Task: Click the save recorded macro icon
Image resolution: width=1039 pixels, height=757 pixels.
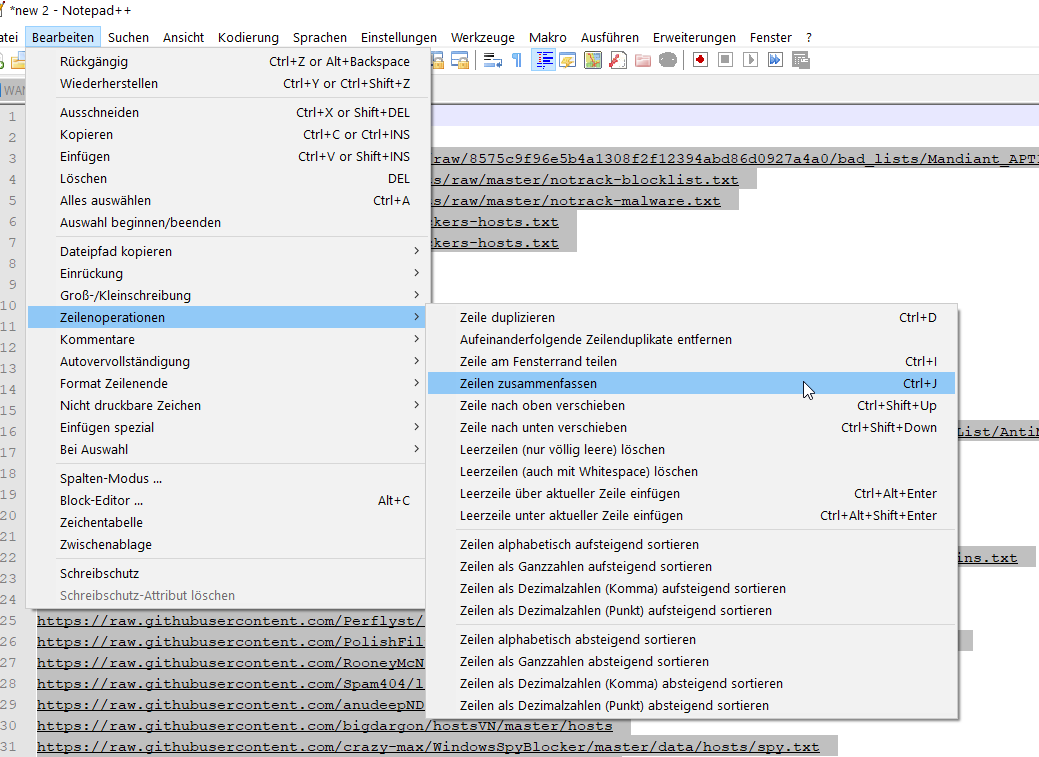Action: (x=800, y=60)
